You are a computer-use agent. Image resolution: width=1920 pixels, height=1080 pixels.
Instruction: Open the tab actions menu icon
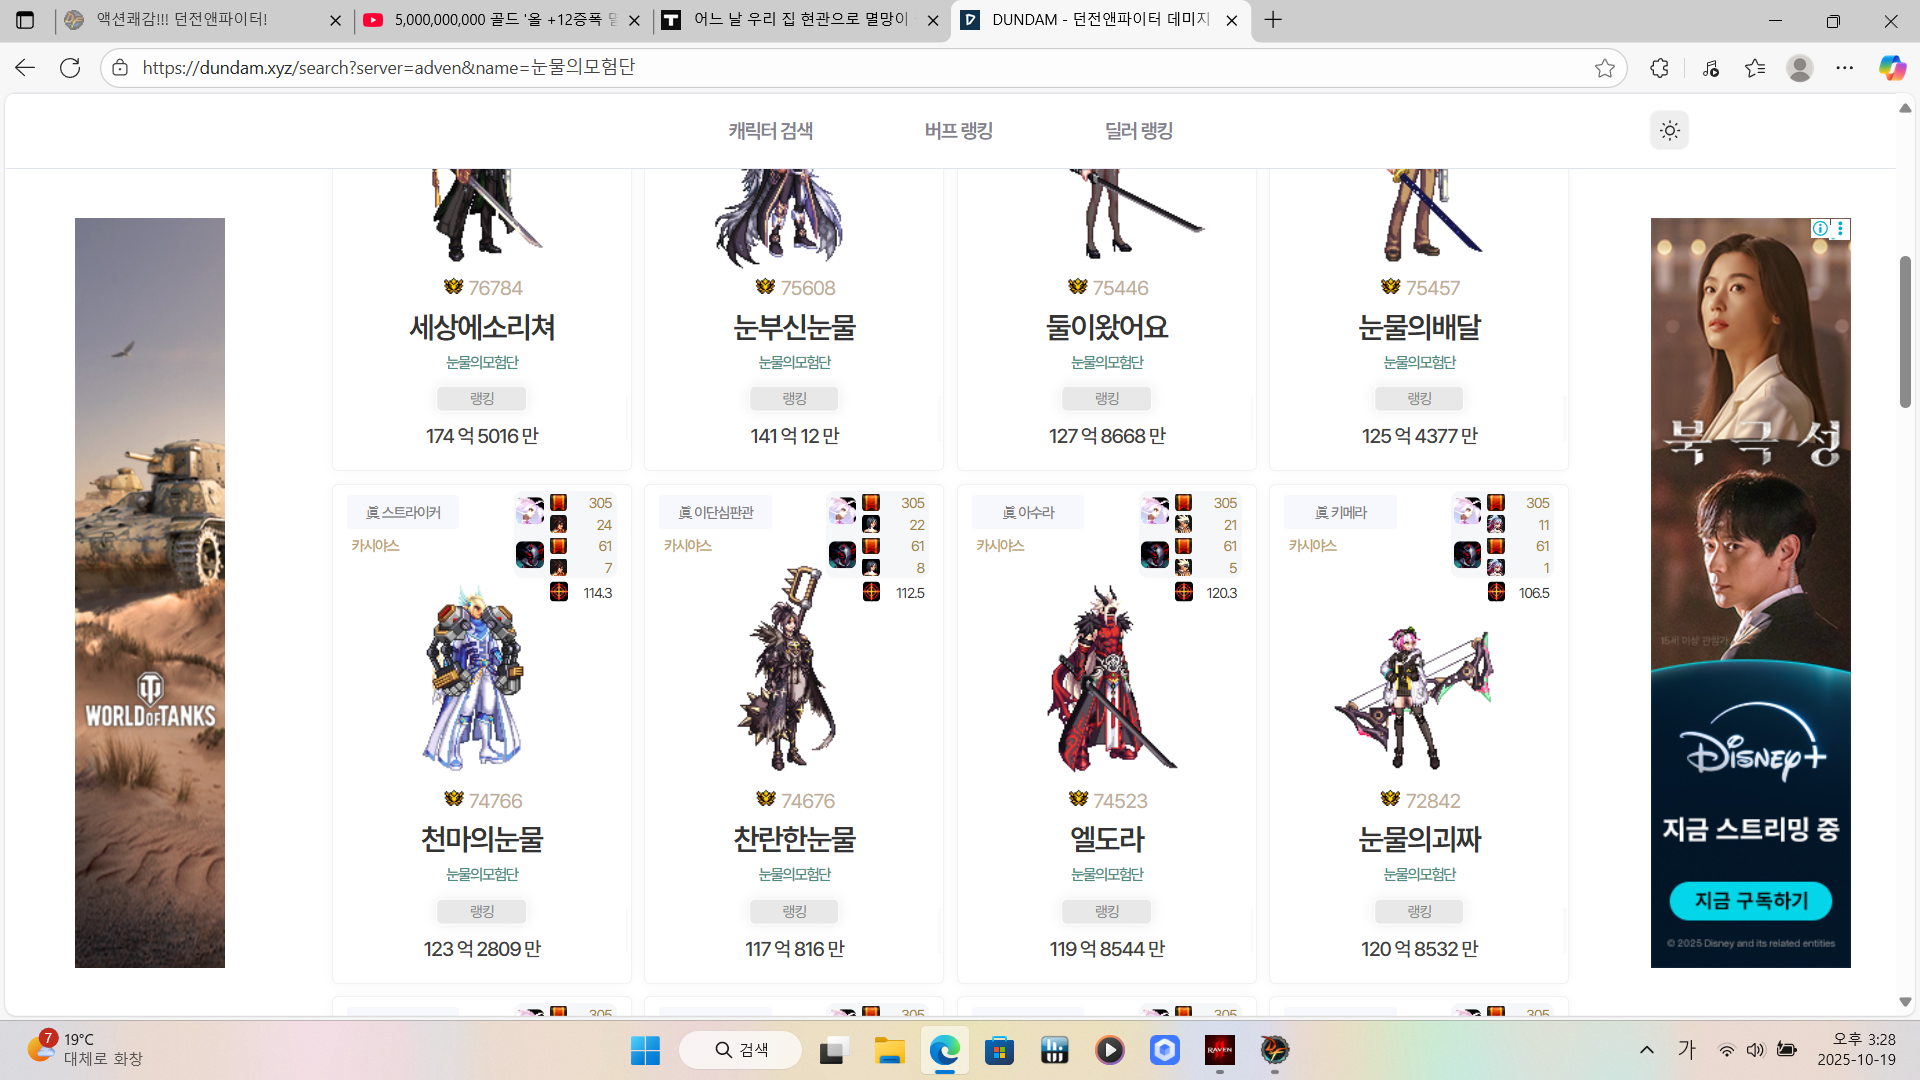click(25, 20)
